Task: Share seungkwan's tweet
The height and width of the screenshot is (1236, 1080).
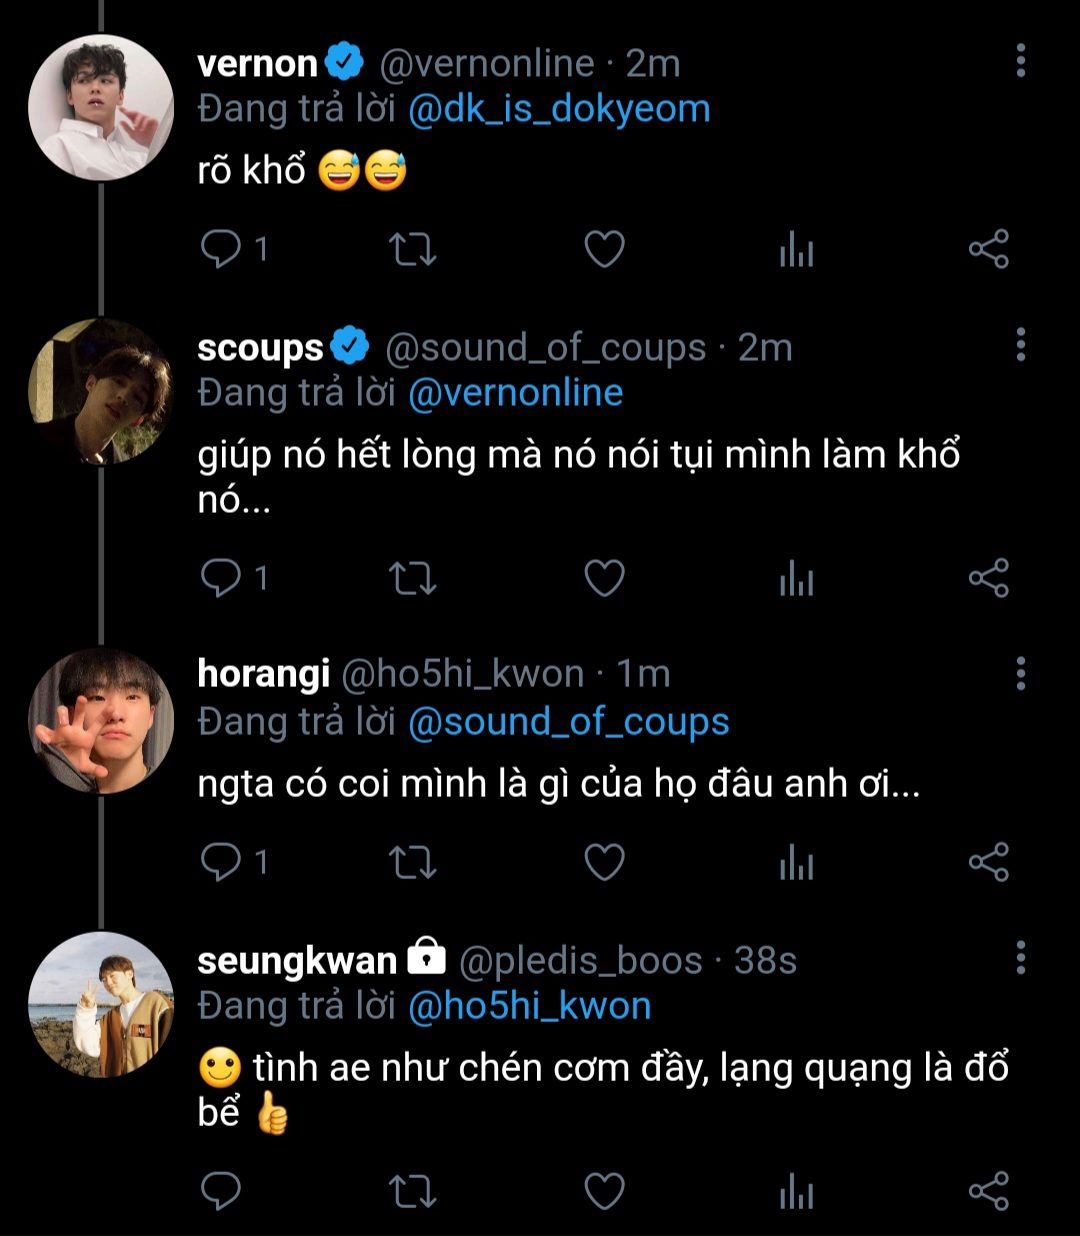Action: 988,1191
